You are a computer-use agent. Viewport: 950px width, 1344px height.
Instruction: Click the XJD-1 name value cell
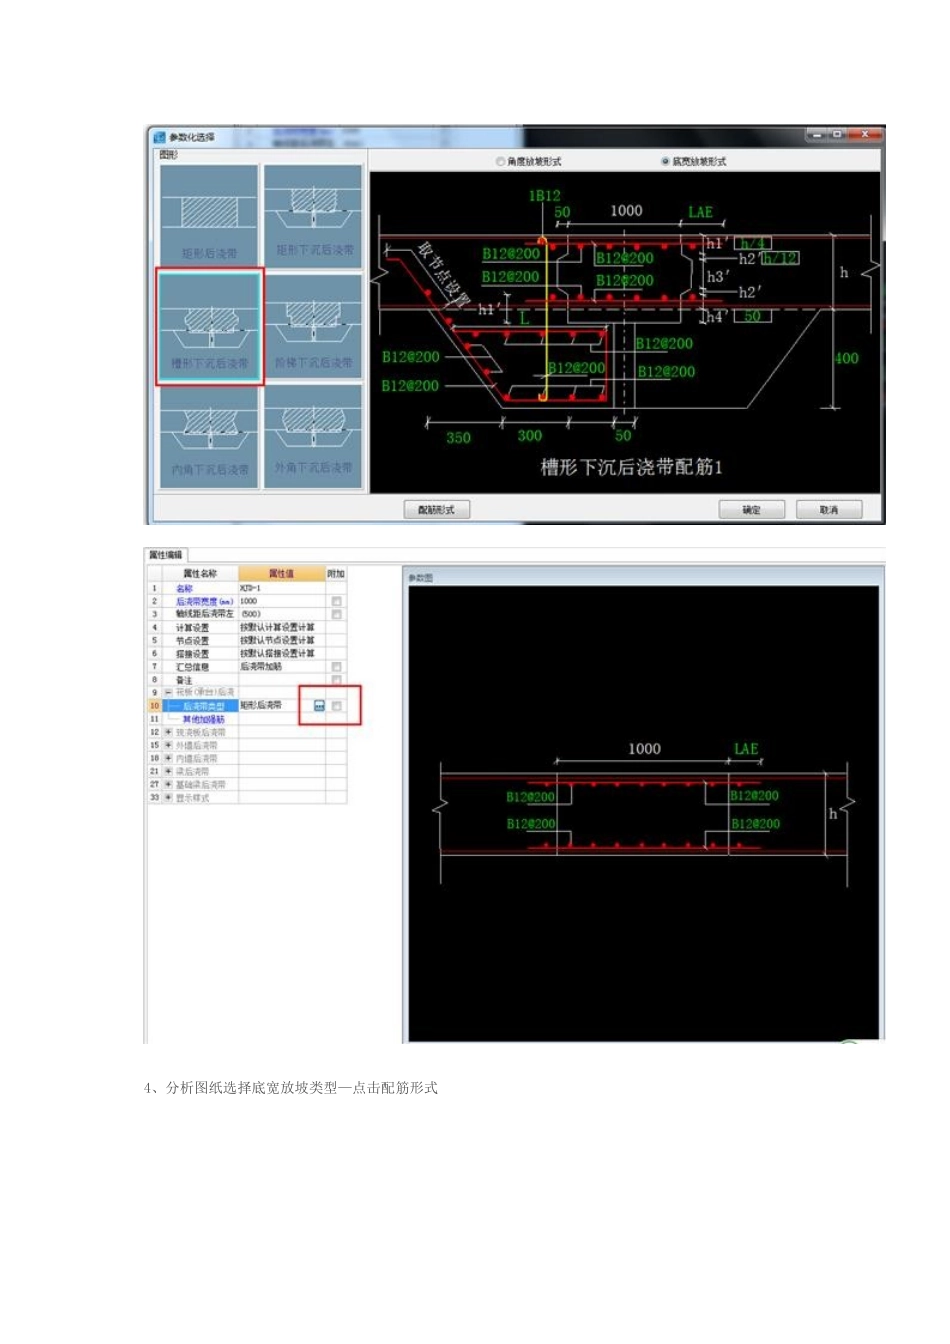pyautogui.click(x=281, y=588)
